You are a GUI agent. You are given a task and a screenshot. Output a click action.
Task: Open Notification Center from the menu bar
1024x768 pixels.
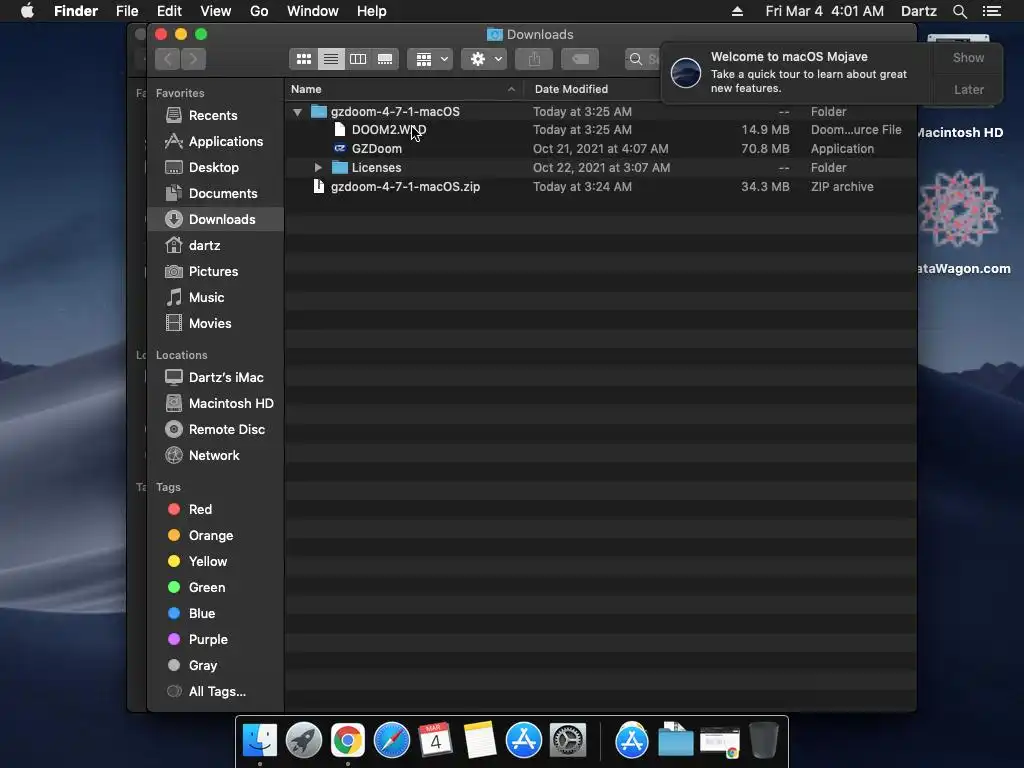[992, 11]
